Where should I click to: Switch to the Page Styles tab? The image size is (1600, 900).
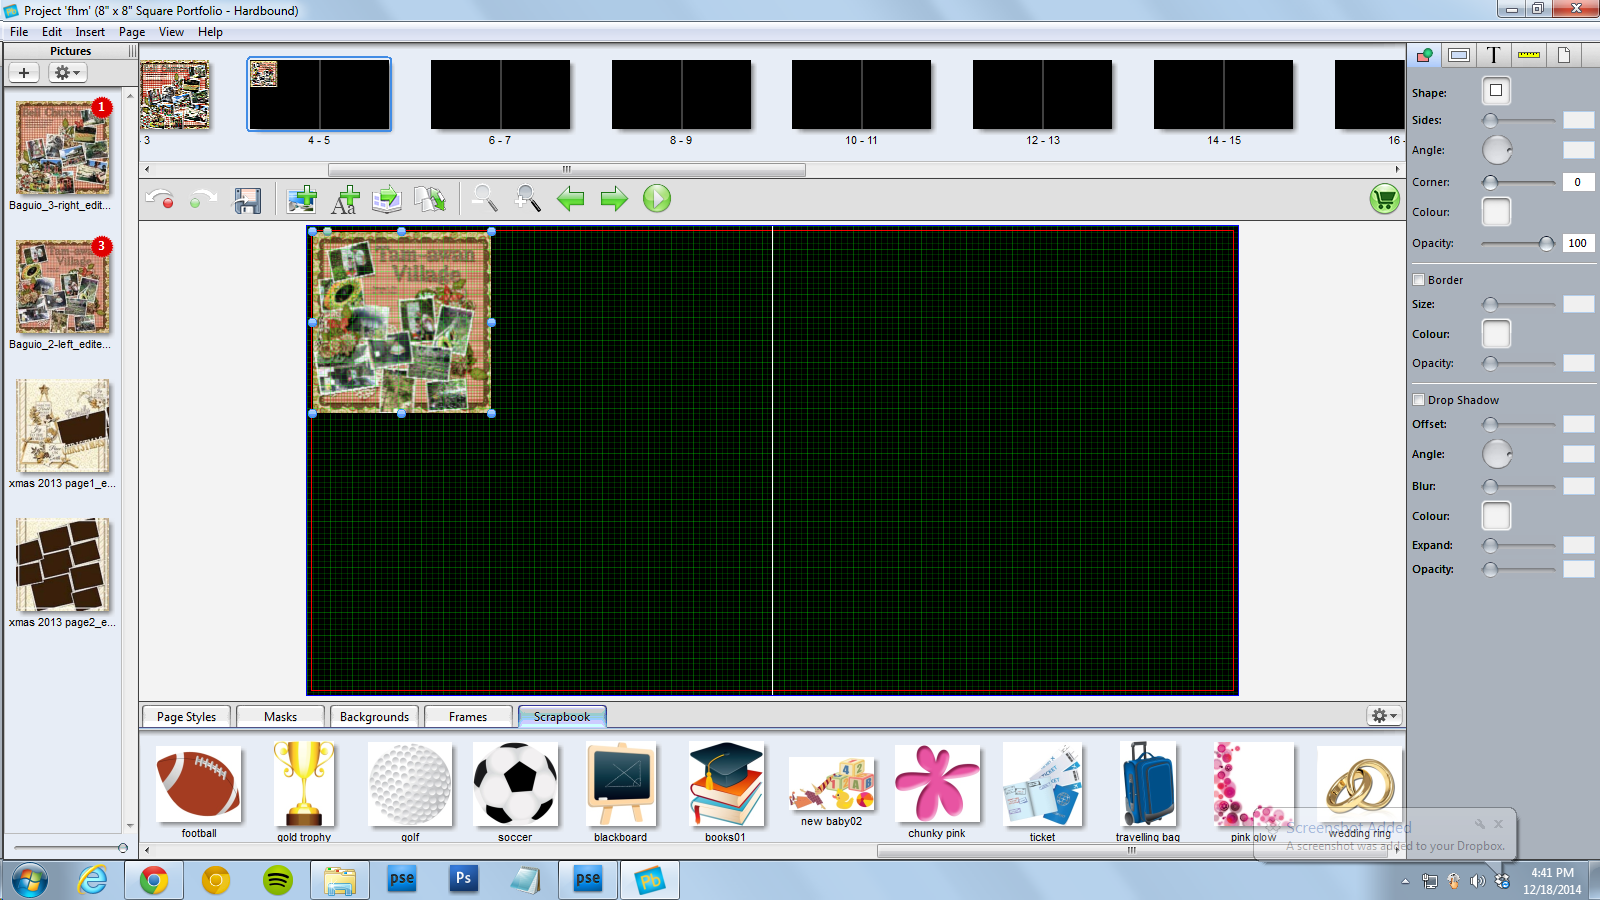(186, 717)
